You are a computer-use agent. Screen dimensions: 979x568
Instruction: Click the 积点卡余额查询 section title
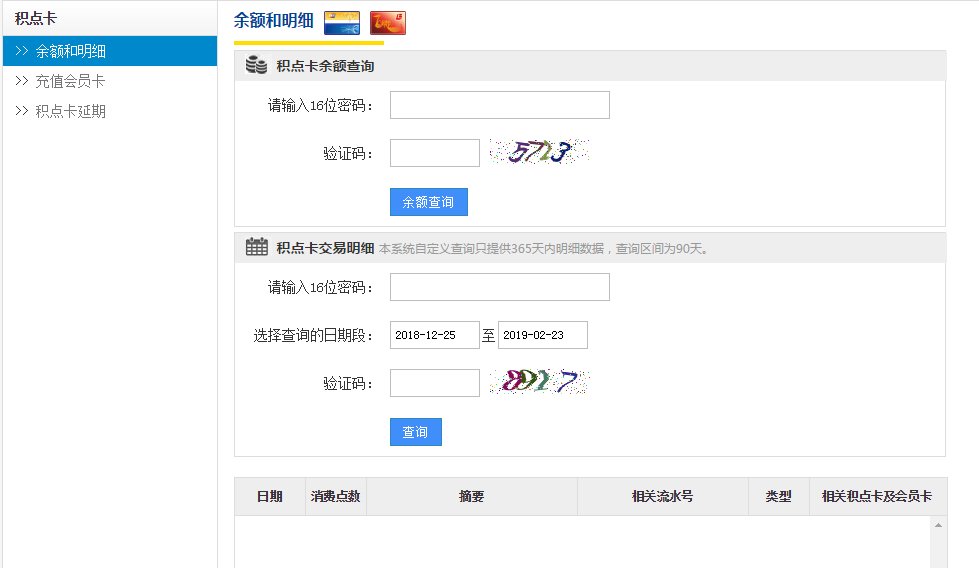click(x=325, y=66)
